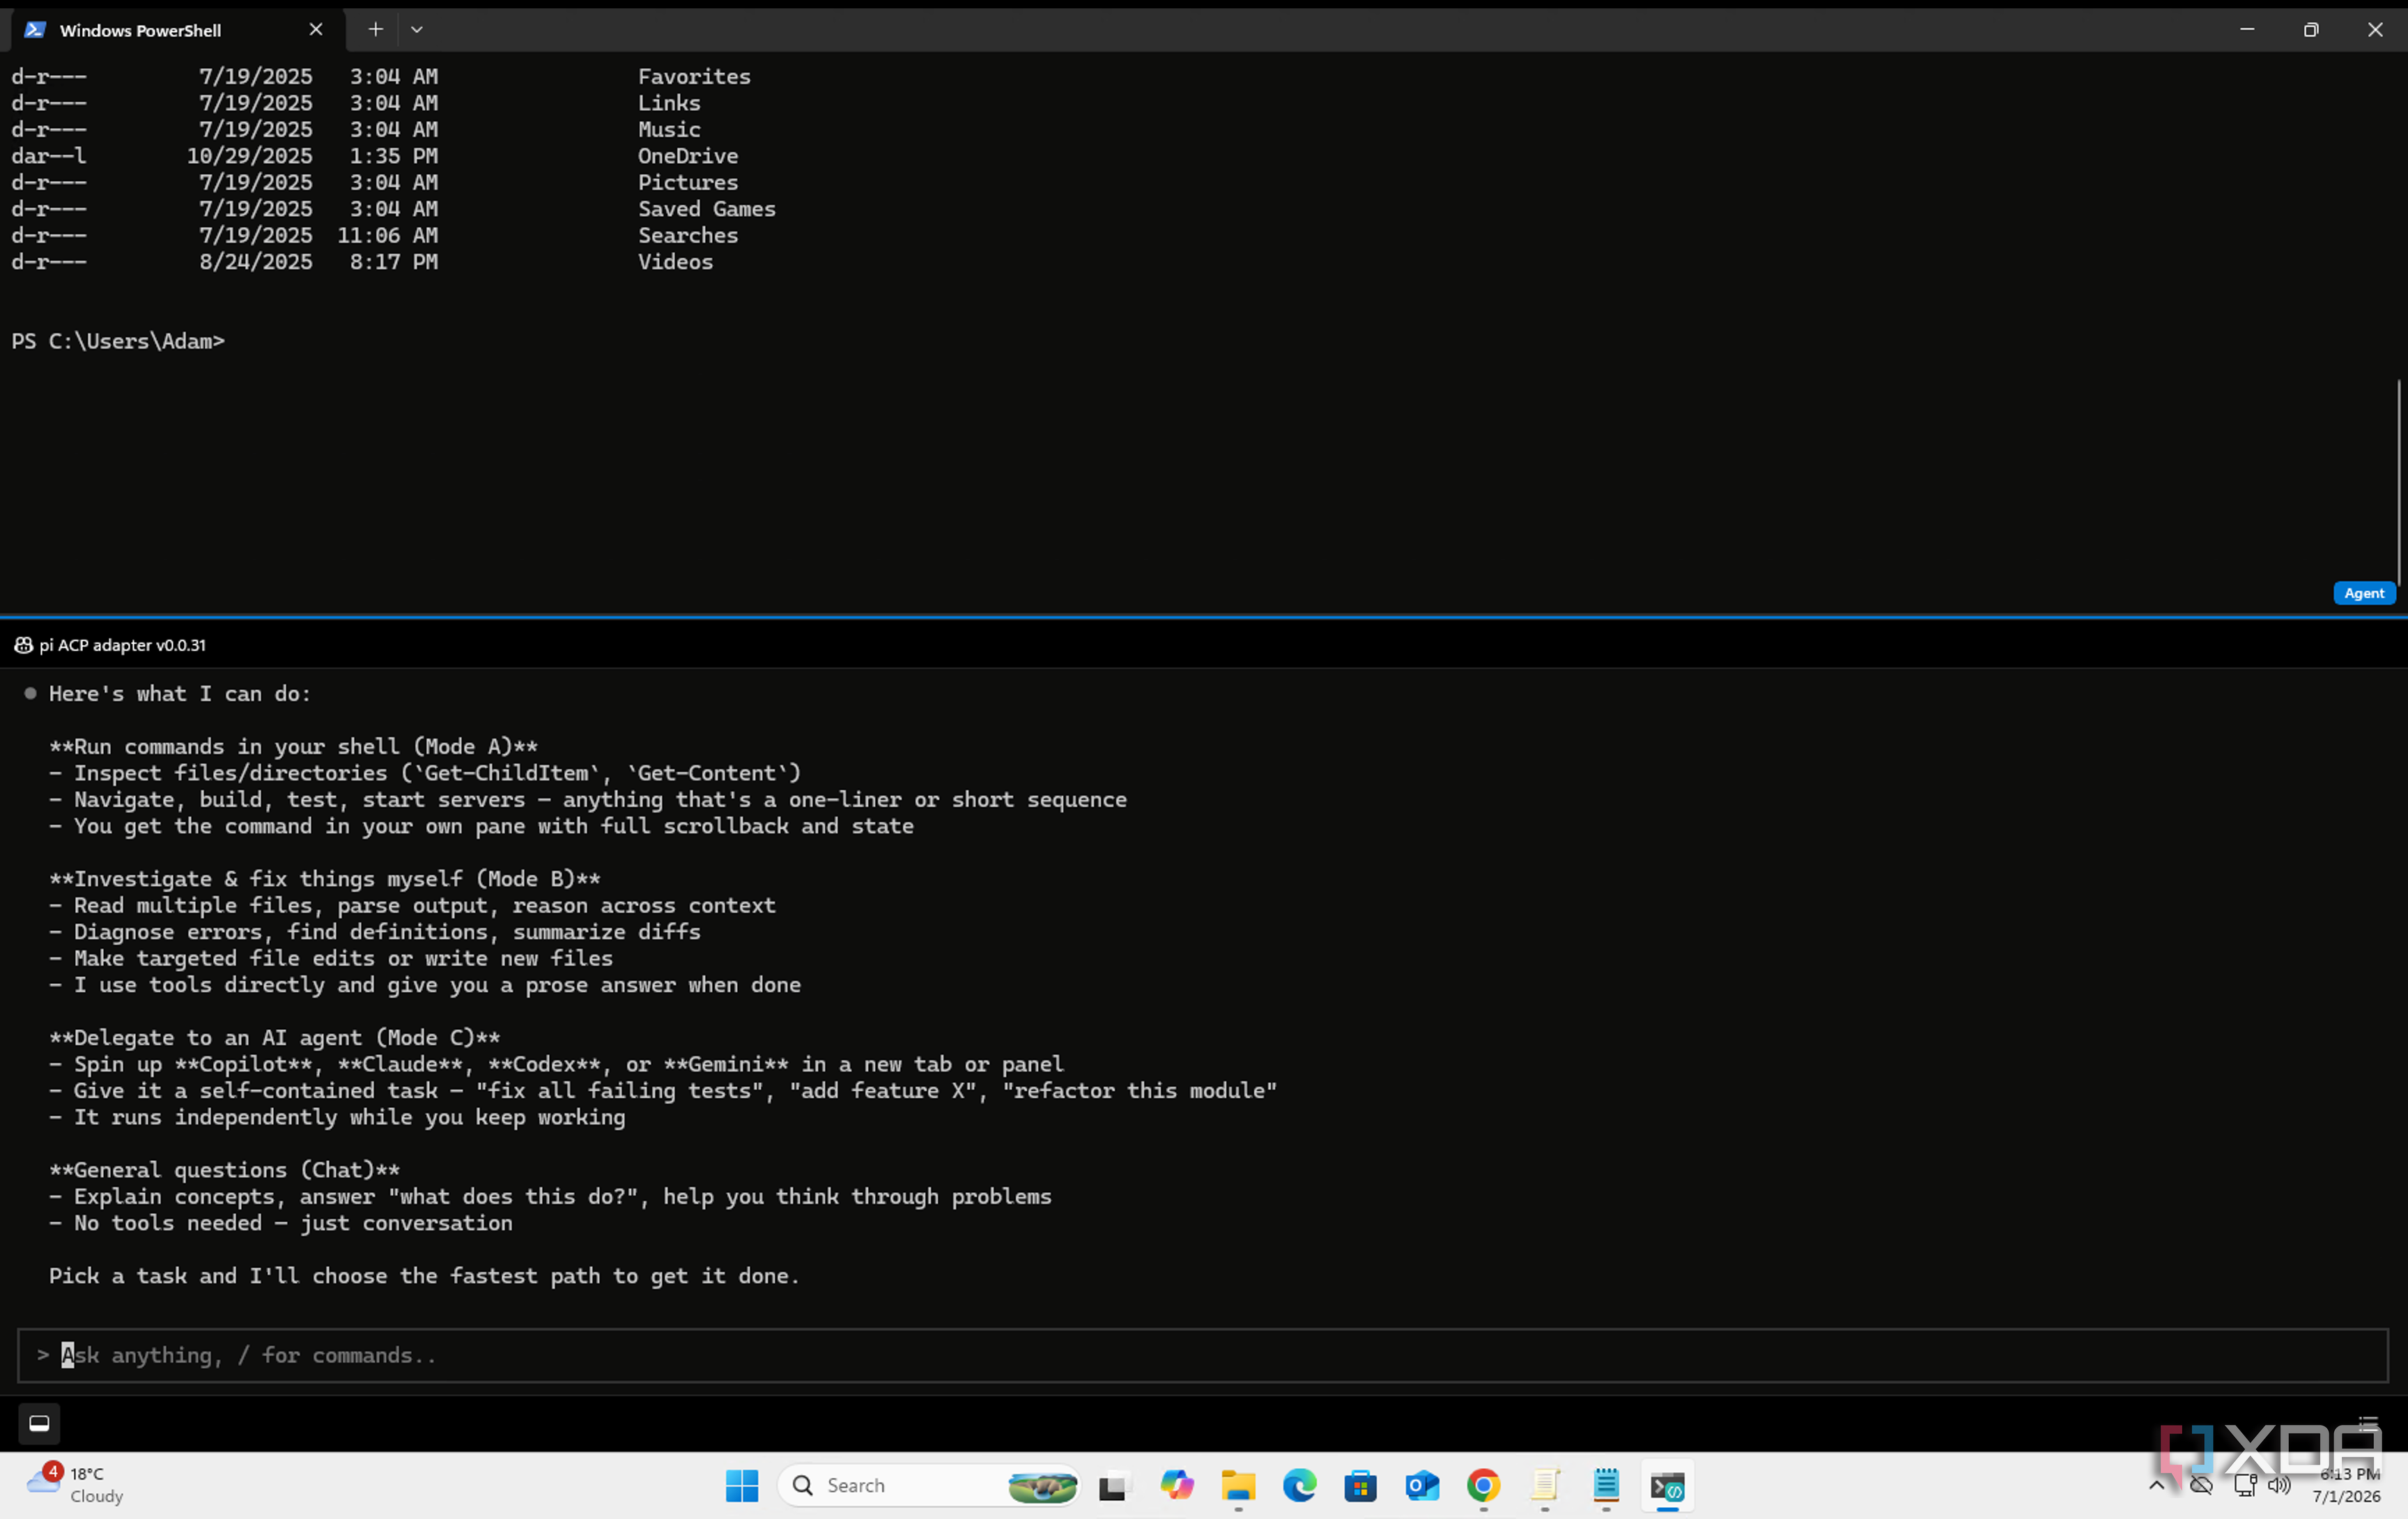Close the Windows PowerShell tab

(x=316, y=30)
